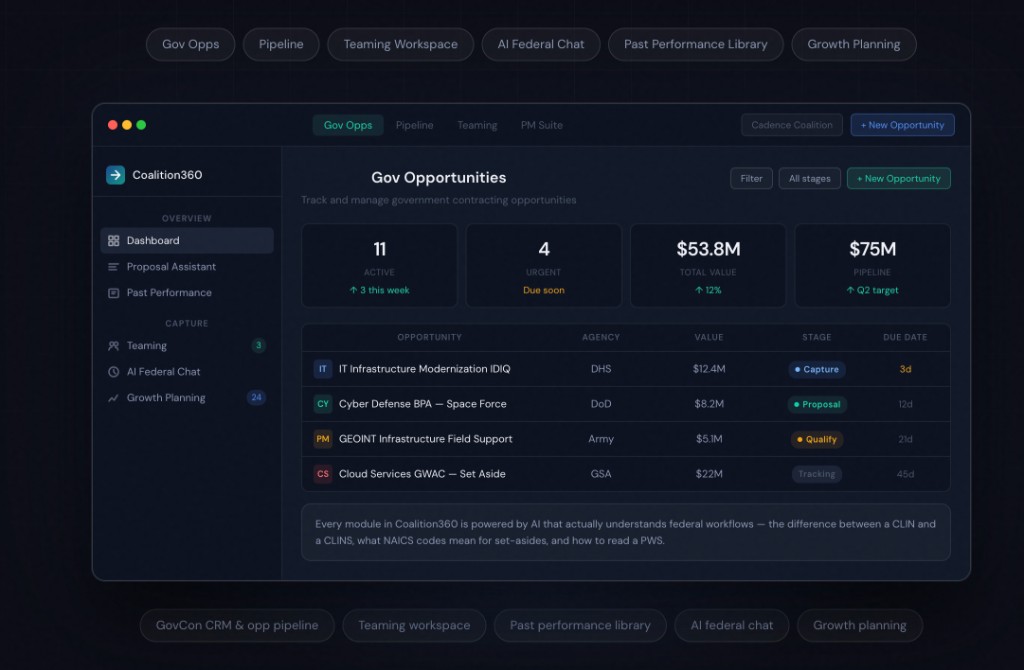The image size is (1024, 670).
Task: Click the Past Performance document icon
Action: [x=113, y=293]
